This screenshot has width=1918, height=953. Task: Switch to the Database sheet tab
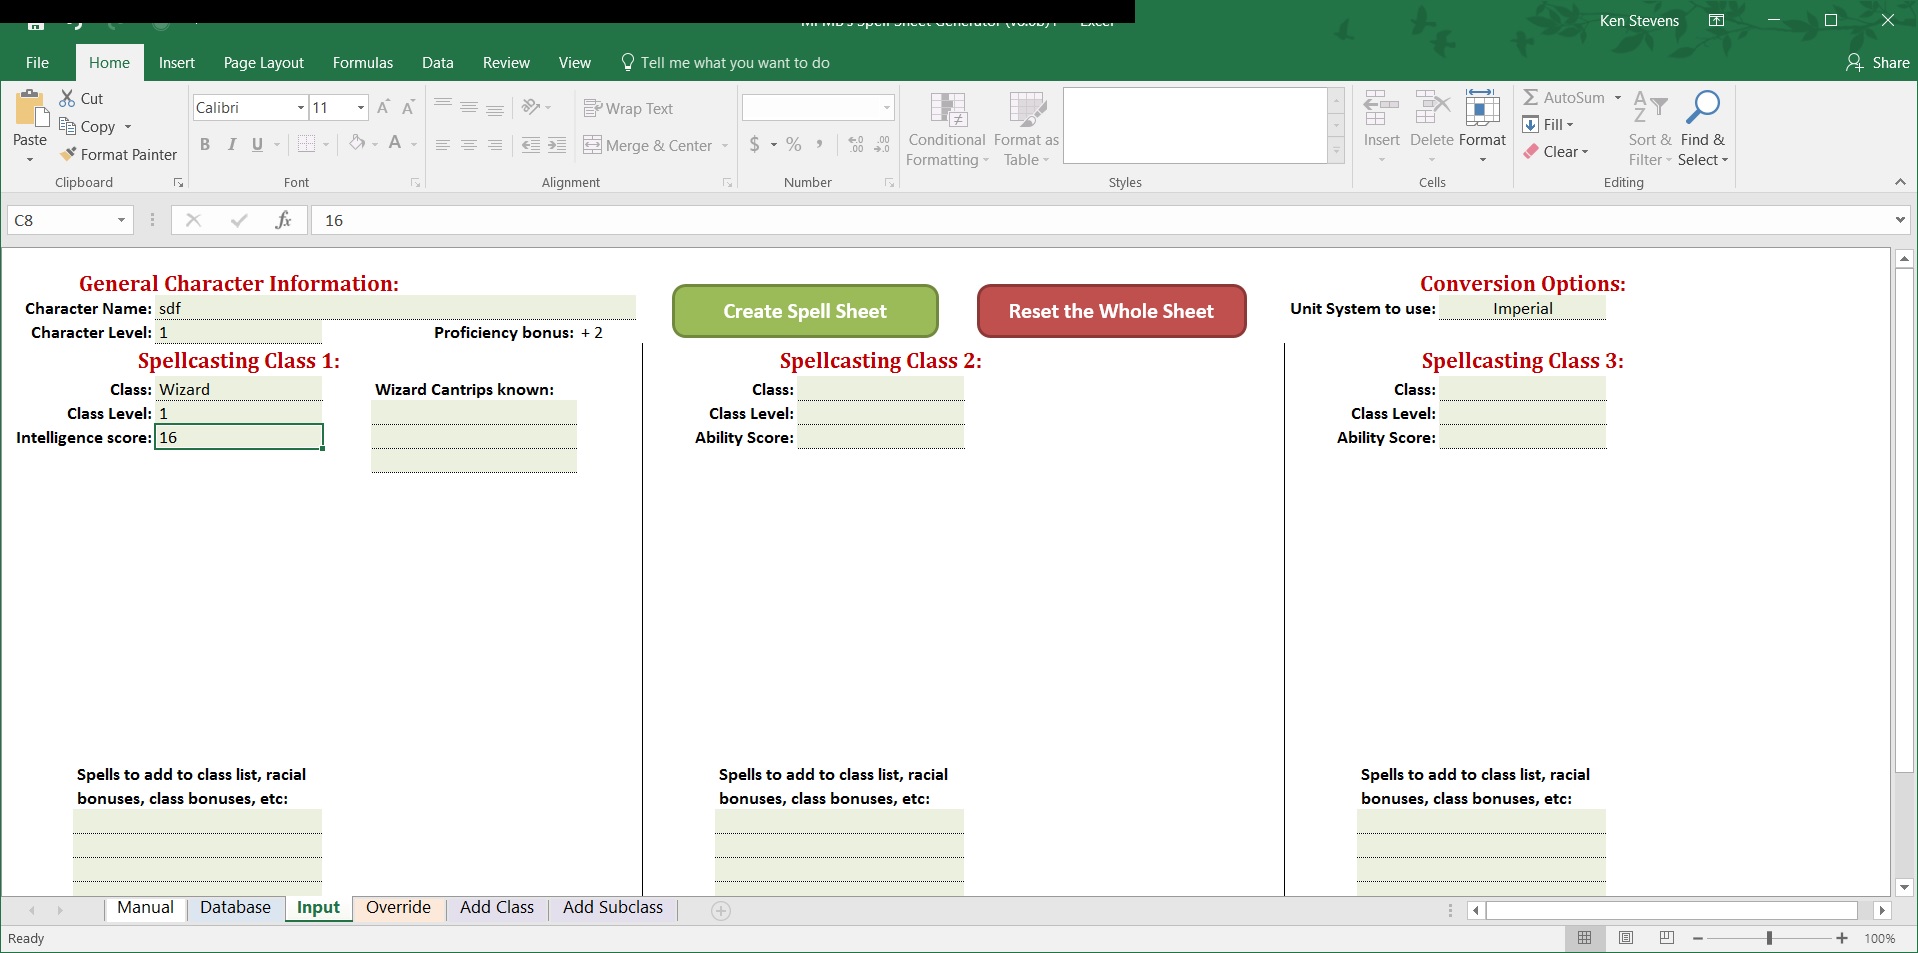point(235,908)
